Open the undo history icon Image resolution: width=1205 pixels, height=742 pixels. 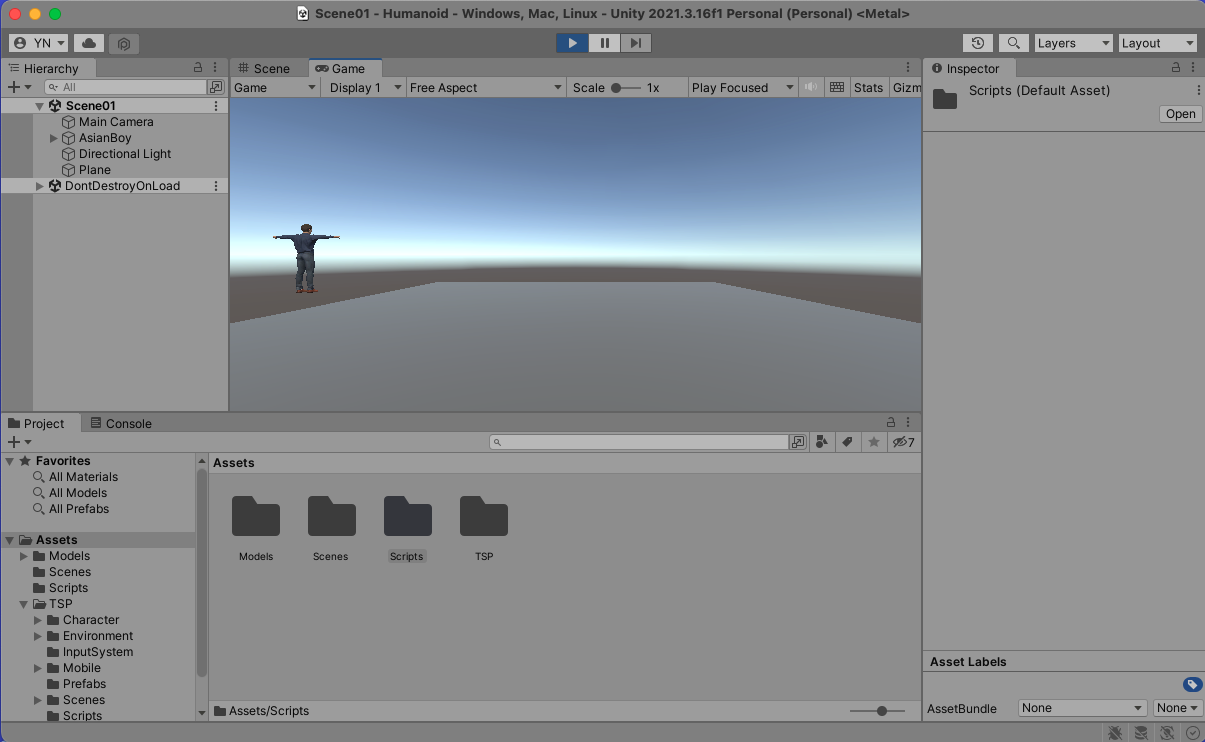coord(977,43)
